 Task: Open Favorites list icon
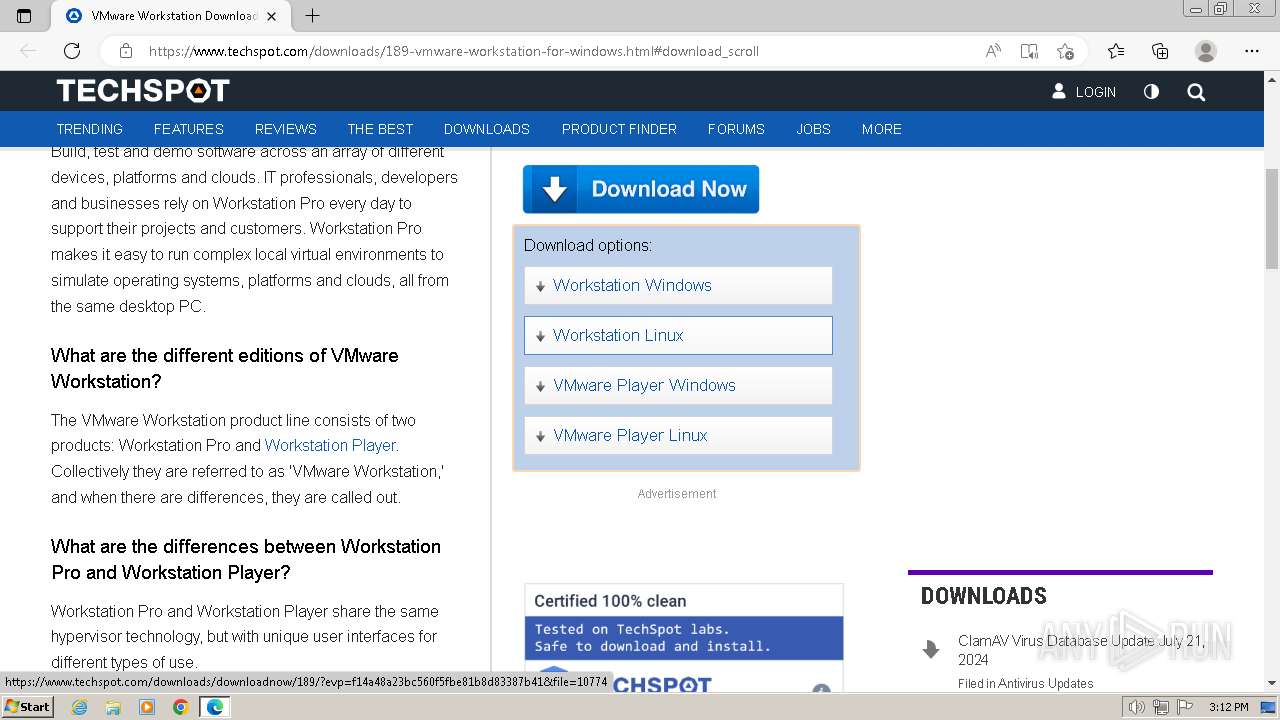1116,51
